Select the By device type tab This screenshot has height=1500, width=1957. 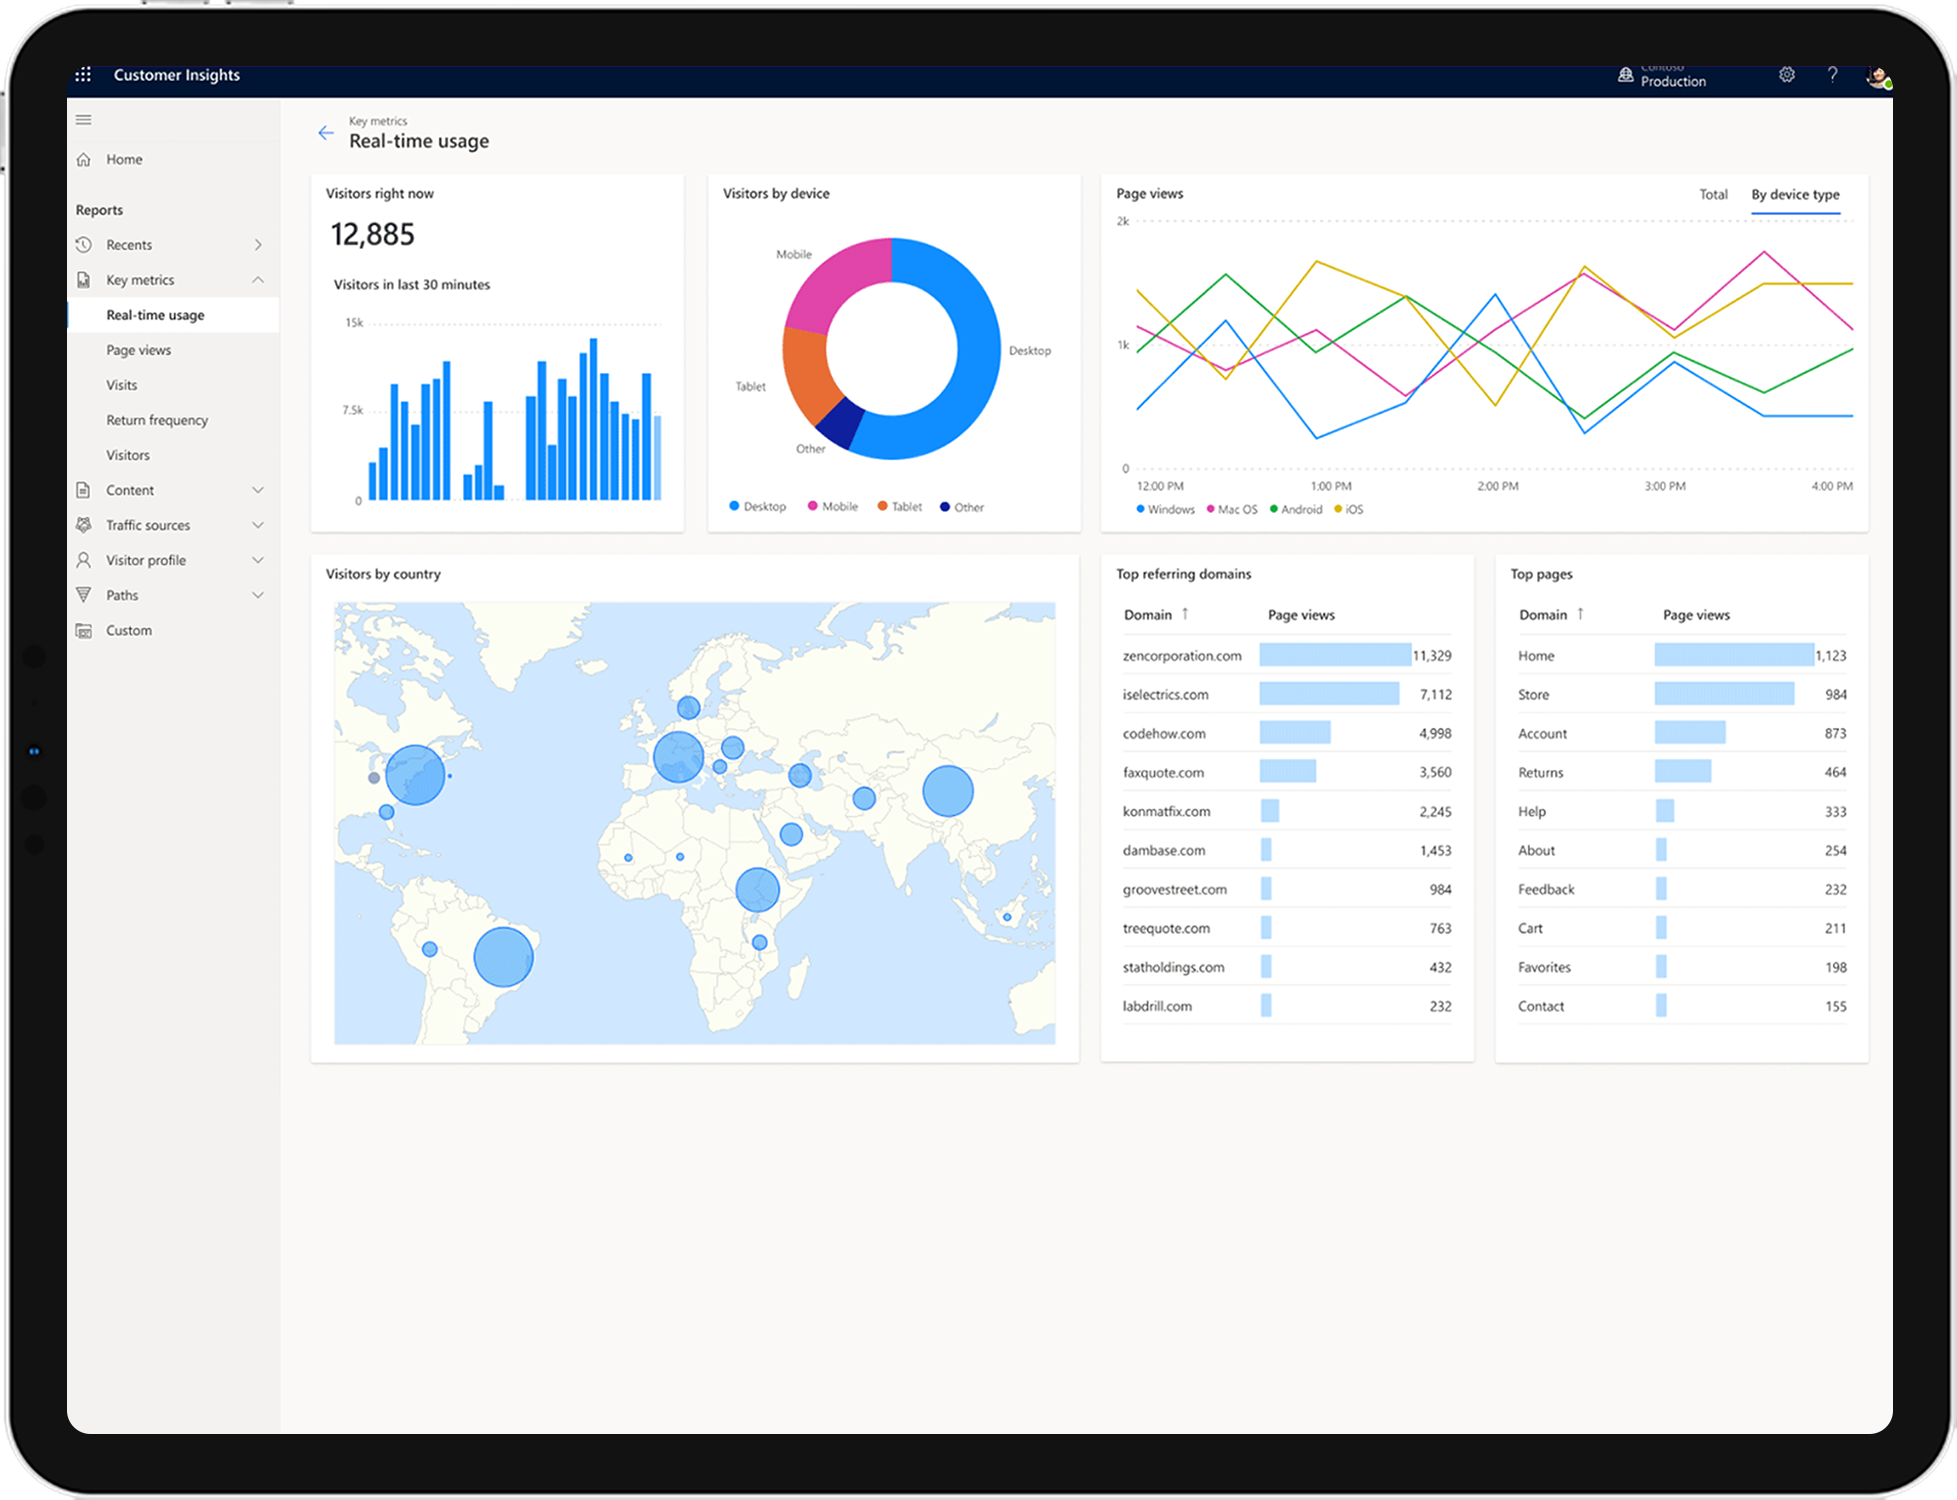1795,195
